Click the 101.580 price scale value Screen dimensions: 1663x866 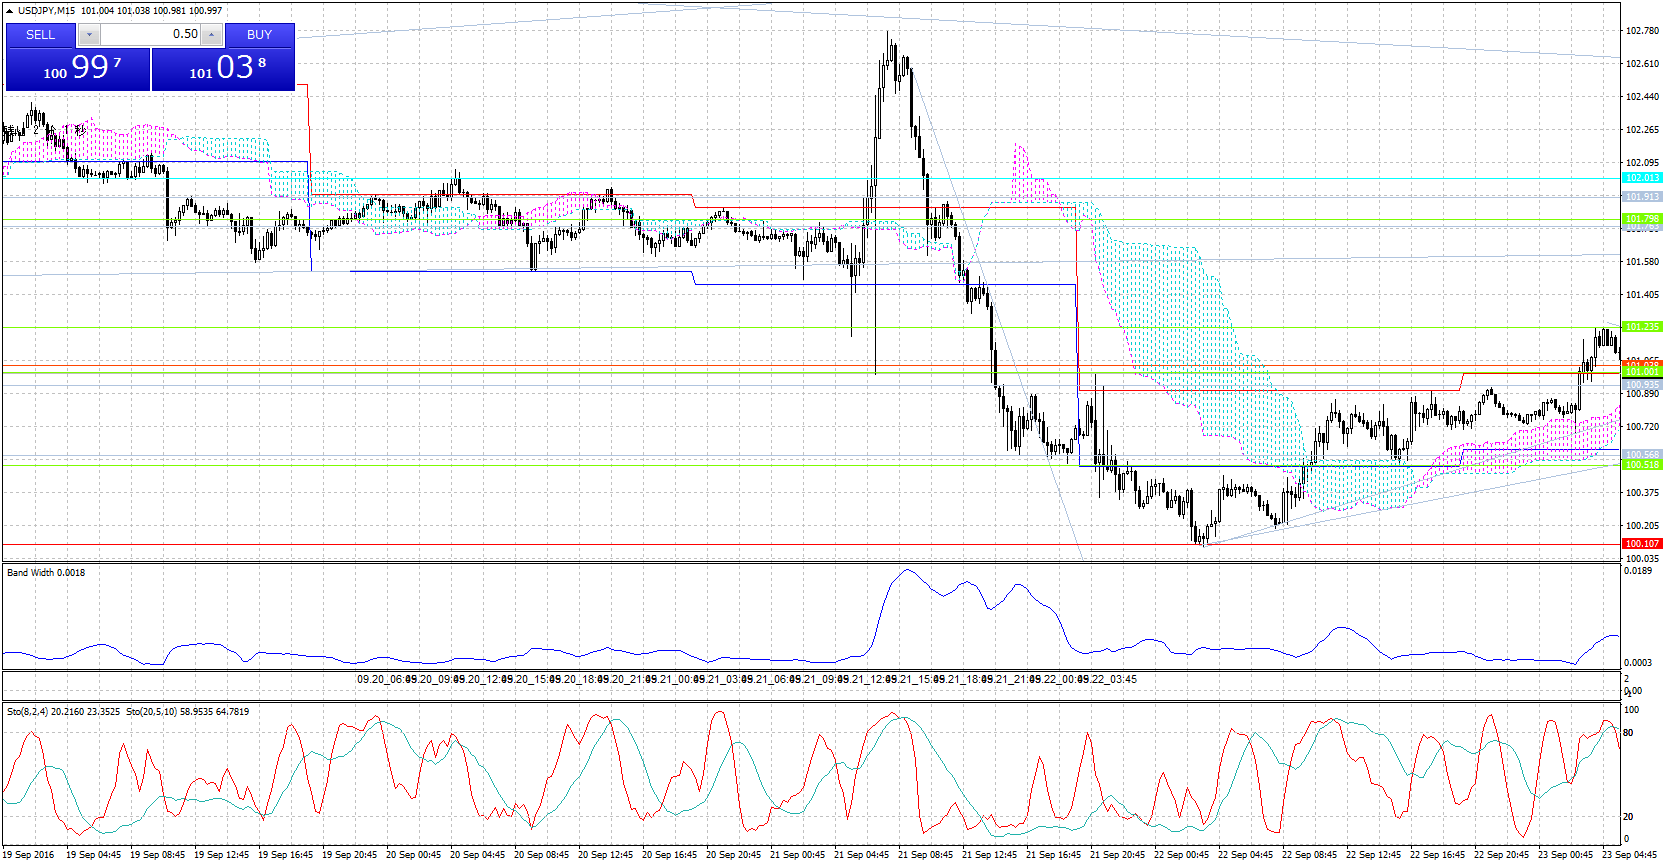[1642, 262]
